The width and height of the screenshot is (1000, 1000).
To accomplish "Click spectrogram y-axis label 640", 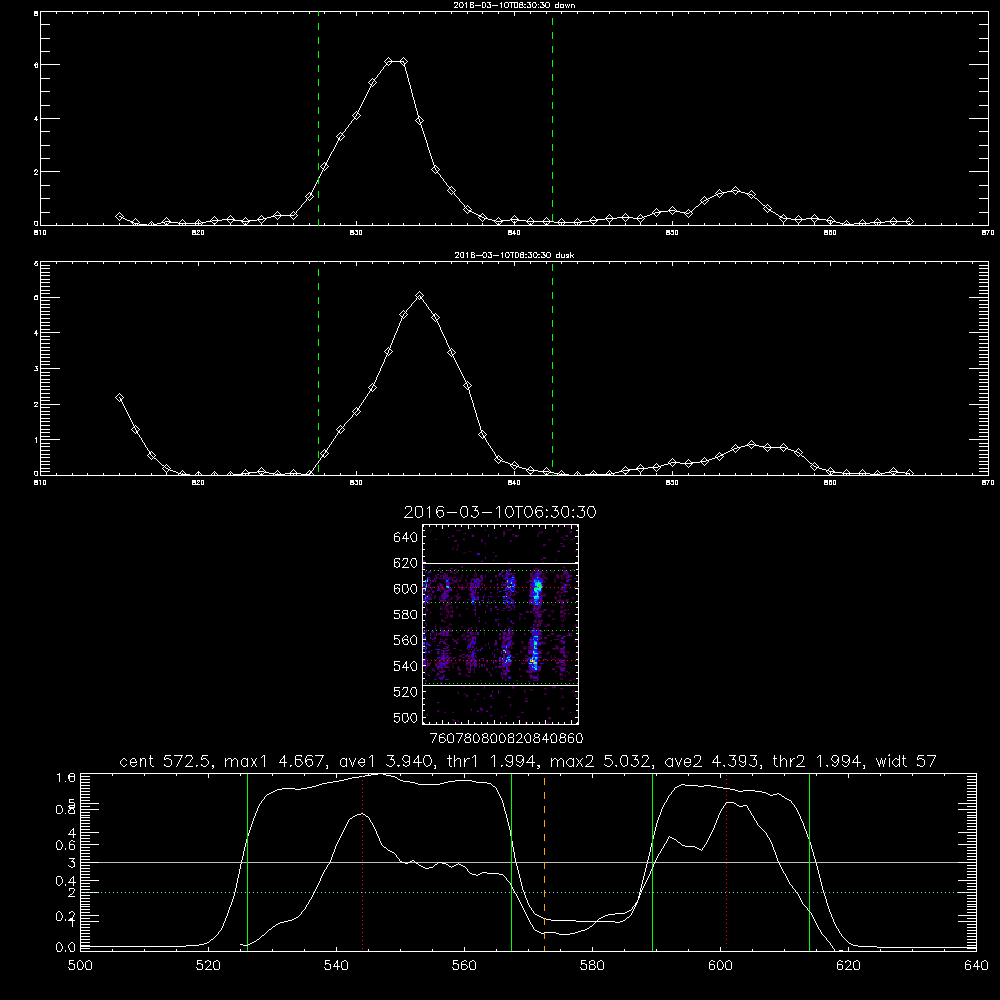I will pos(406,538).
